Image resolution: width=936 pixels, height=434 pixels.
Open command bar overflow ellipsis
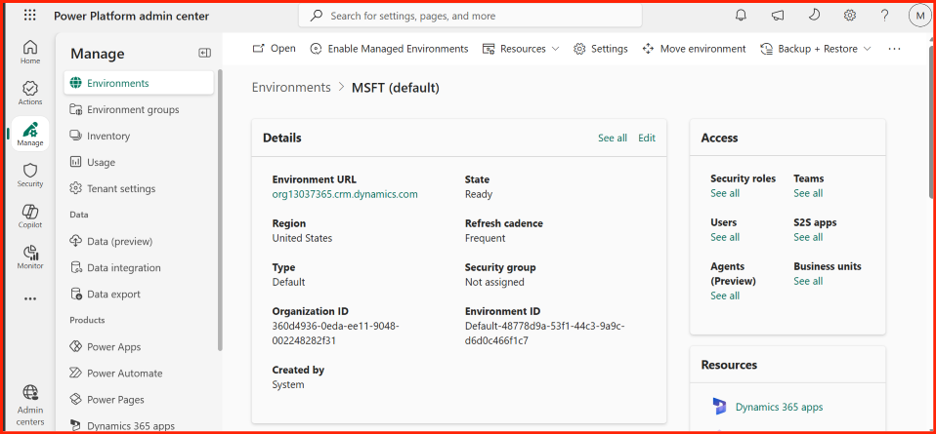(894, 48)
